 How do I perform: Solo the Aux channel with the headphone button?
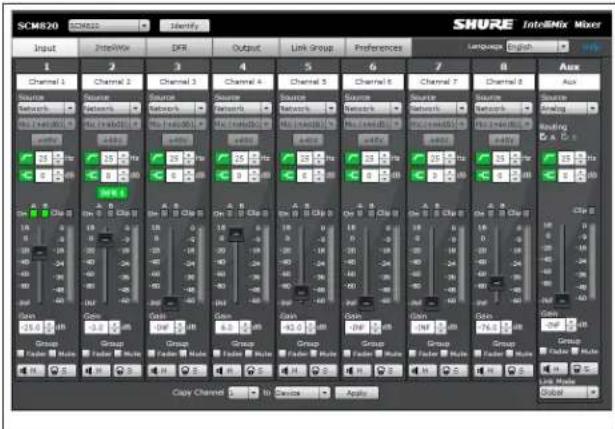pos(584,368)
